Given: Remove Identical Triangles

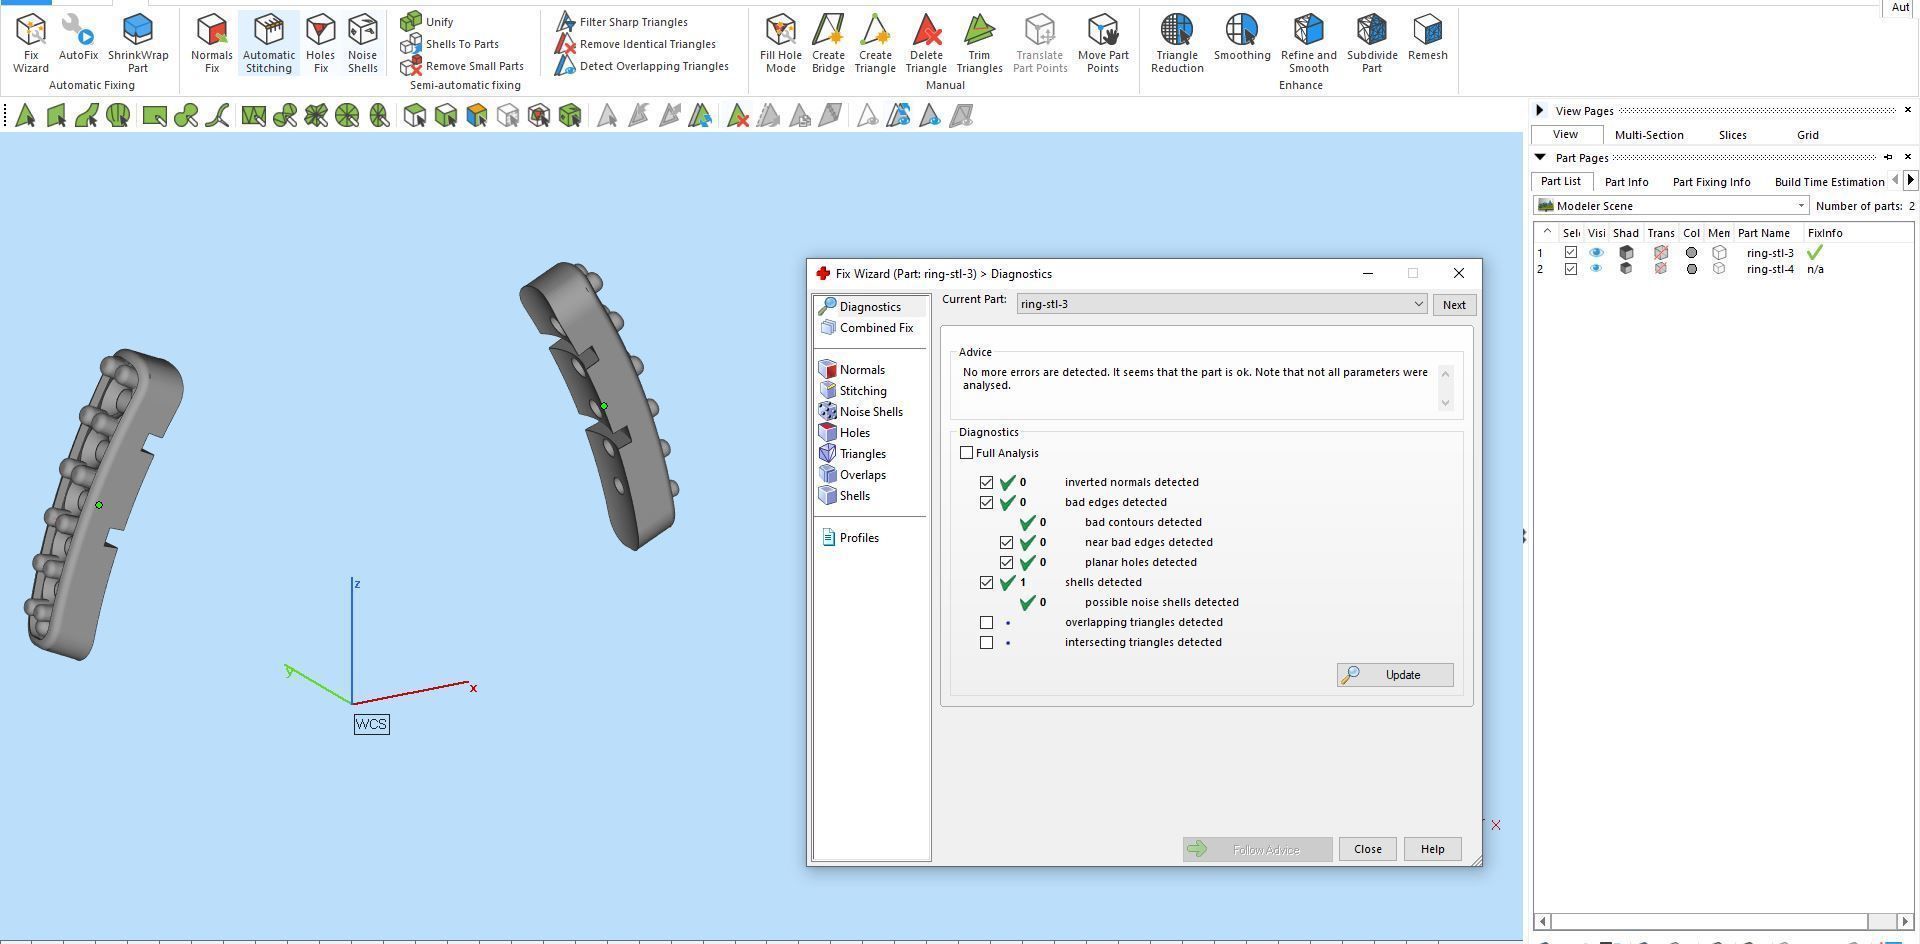Looking at the screenshot, I should pos(636,44).
